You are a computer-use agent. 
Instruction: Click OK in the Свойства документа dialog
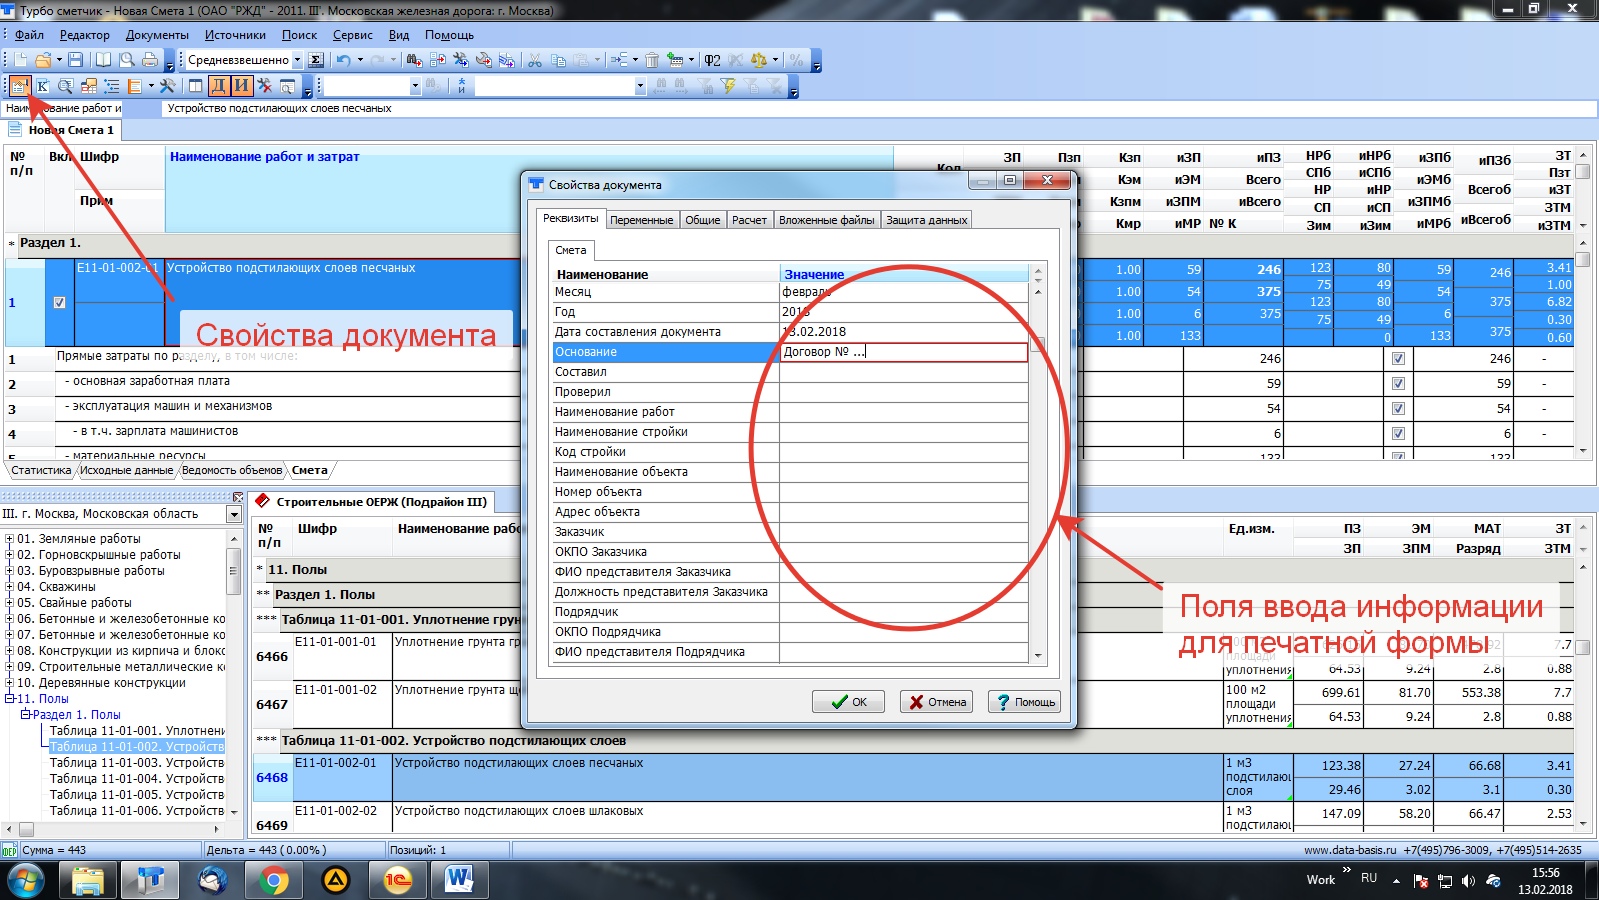[849, 702]
